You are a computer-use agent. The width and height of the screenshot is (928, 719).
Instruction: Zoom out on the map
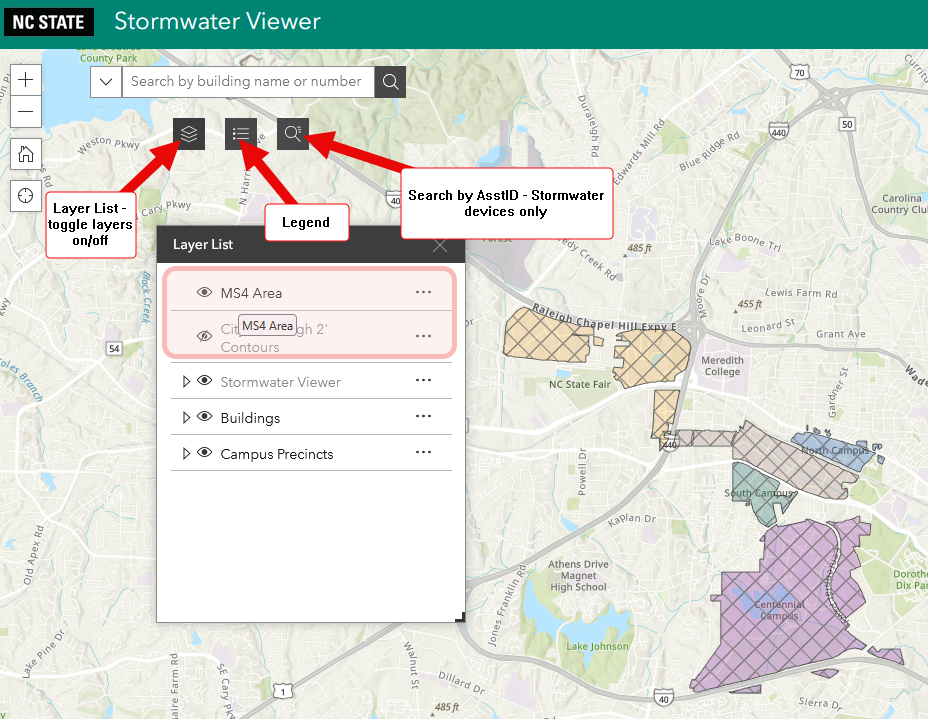[25, 111]
